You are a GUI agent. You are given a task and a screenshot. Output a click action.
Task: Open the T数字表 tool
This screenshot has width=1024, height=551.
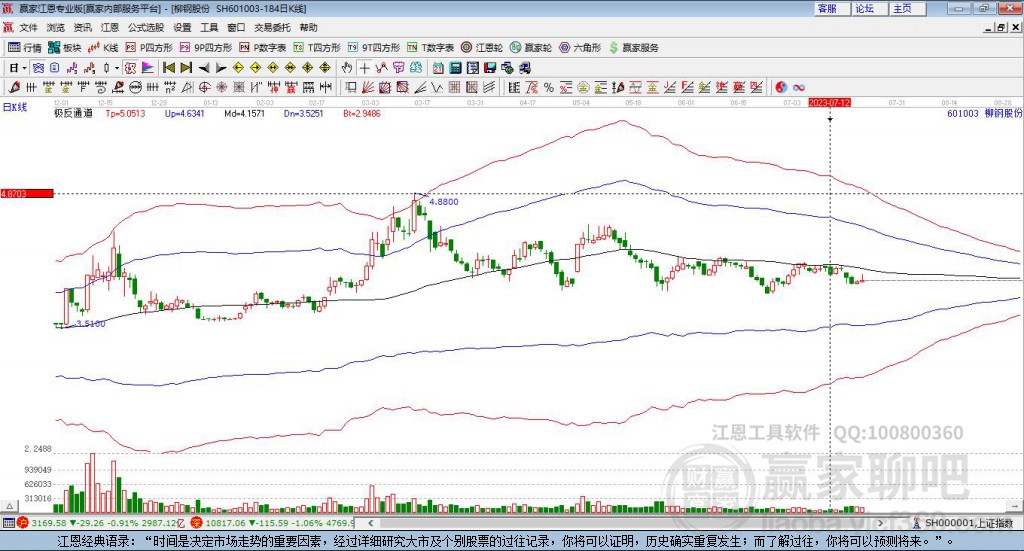coord(430,48)
